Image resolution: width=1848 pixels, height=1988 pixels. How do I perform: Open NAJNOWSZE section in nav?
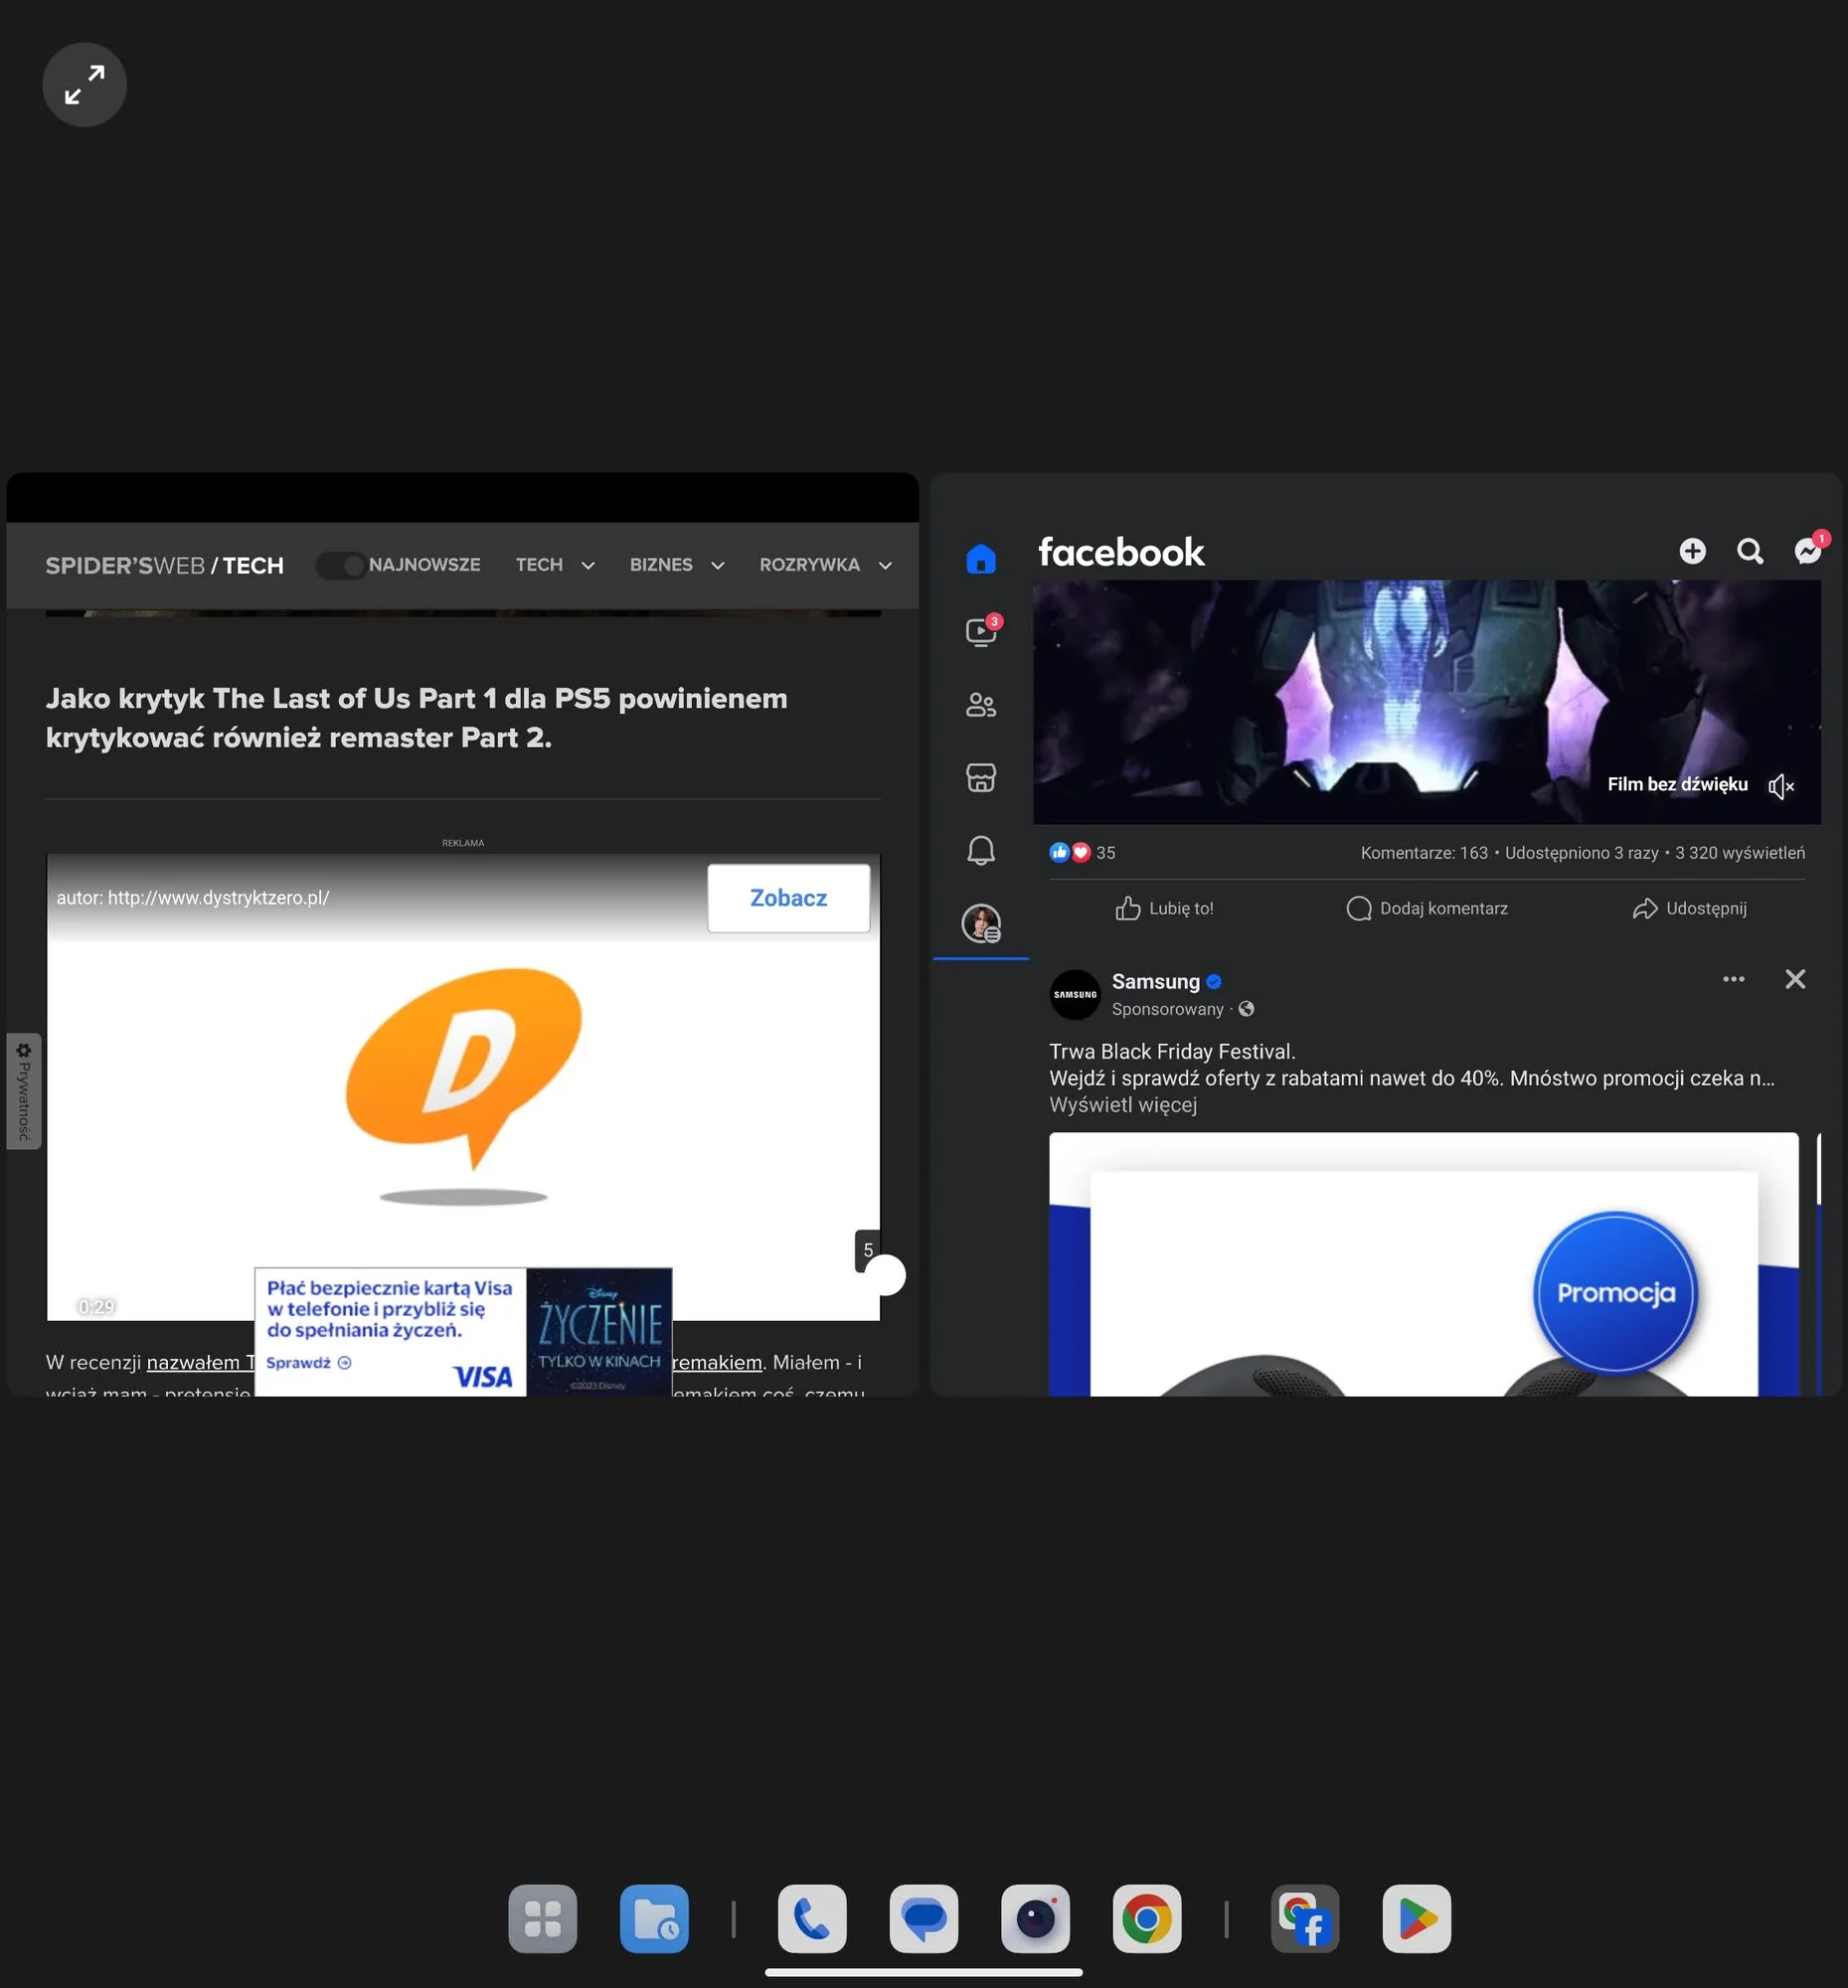[x=424, y=565]
